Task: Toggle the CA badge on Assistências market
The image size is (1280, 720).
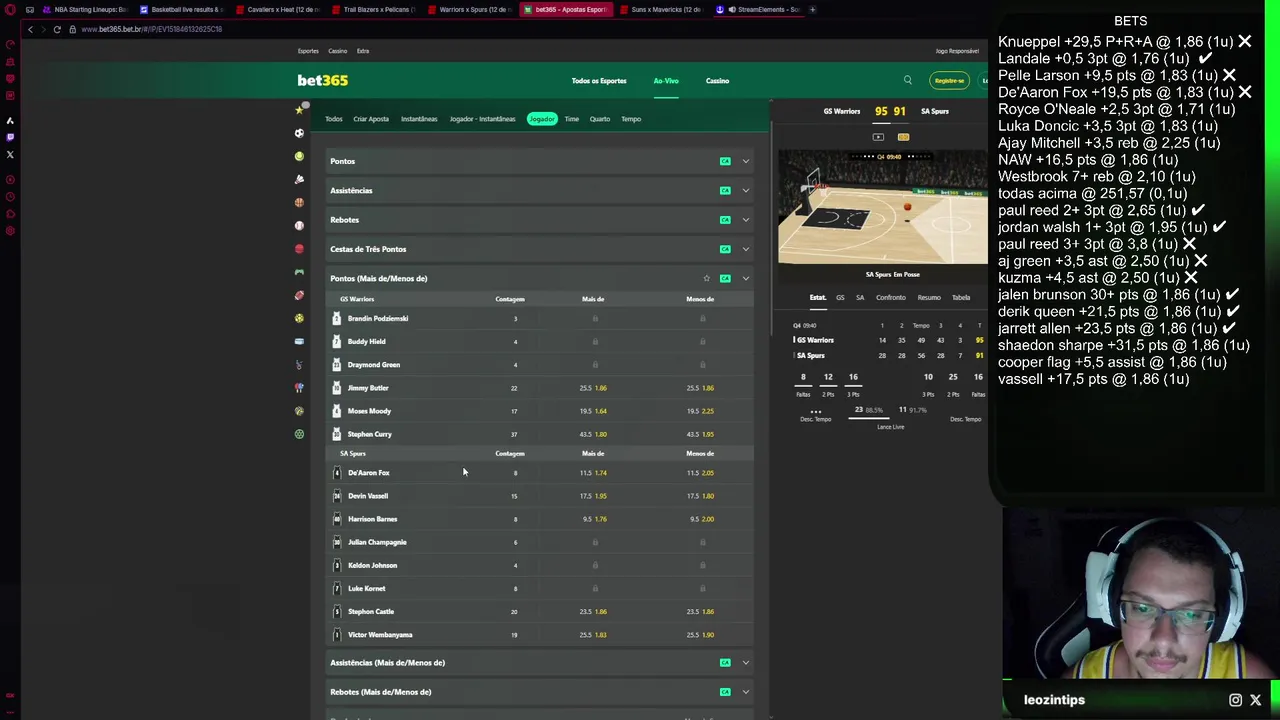Action: (725, 190)
